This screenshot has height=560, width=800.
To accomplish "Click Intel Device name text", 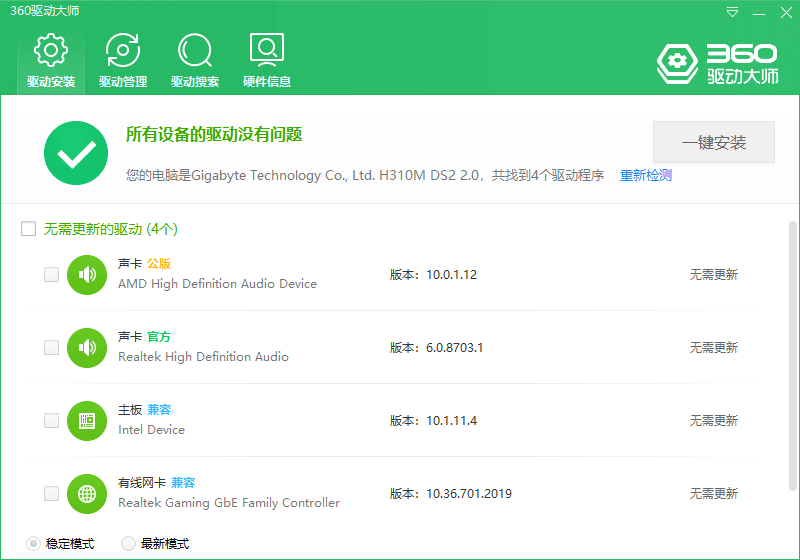I will click(151, 430).
